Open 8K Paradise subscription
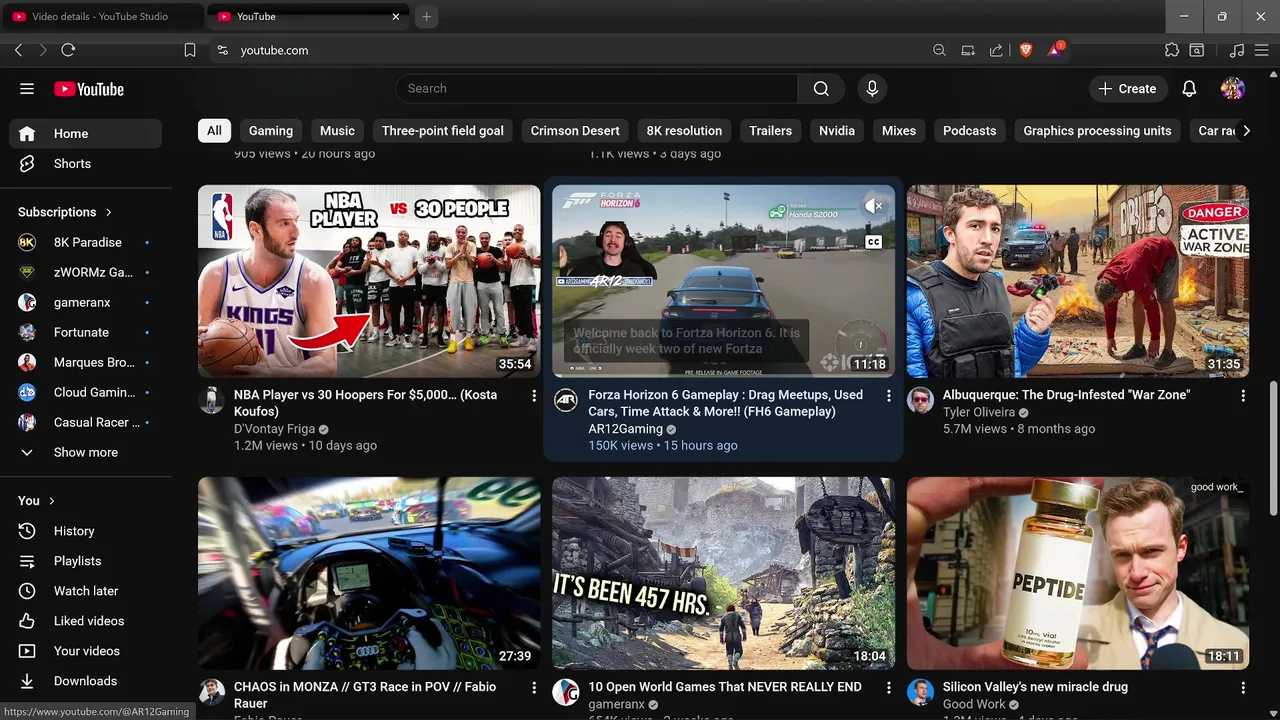Viewport: 1280px width, 720px height. click(85, 242)
